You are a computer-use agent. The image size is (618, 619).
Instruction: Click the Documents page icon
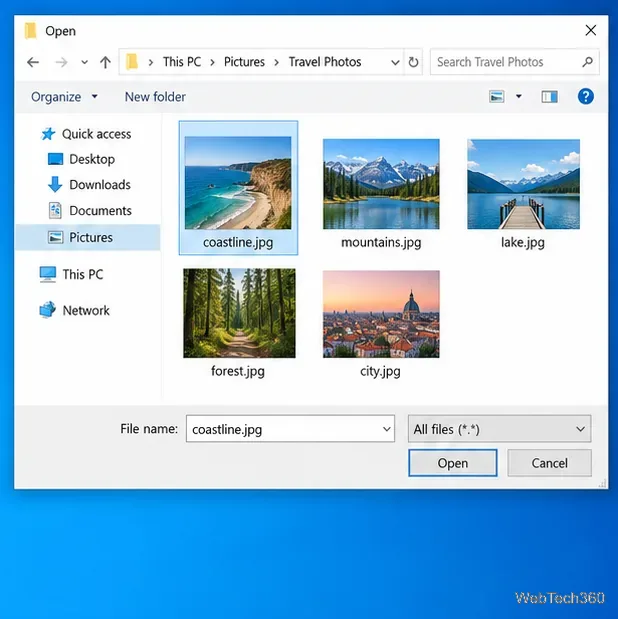point(55,211)
